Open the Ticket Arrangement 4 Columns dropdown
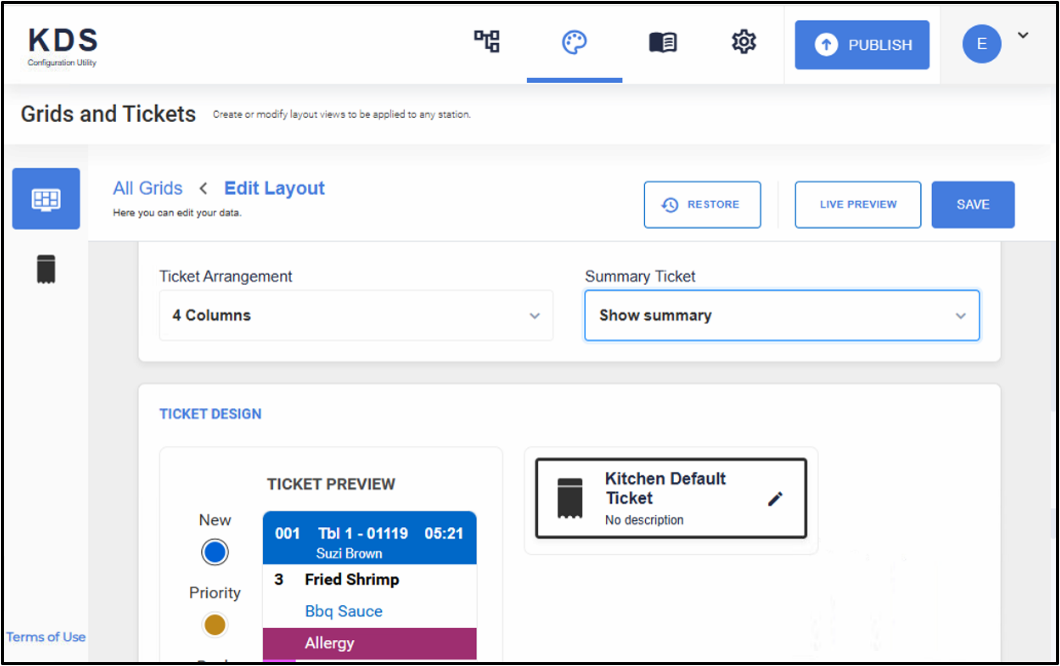This screenshot has height=666, width=1060. tap(356, 316)
